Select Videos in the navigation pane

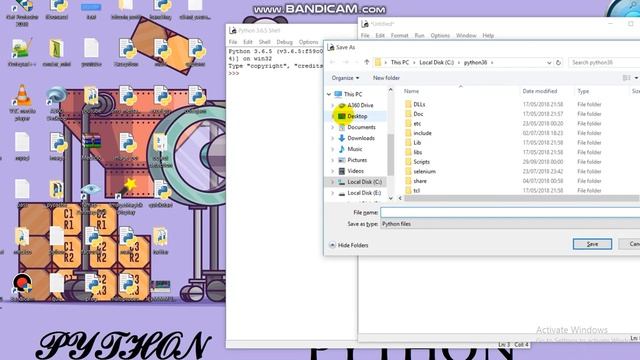[x=356, y=171]
